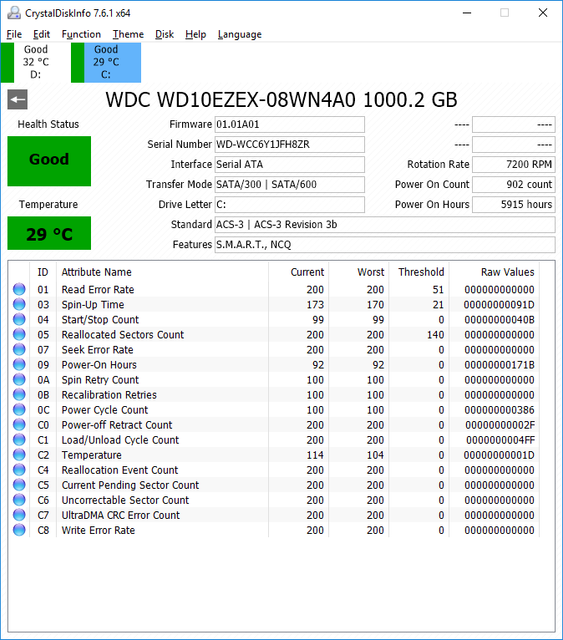Open the Language menu
563x640 pixels.
240,34
